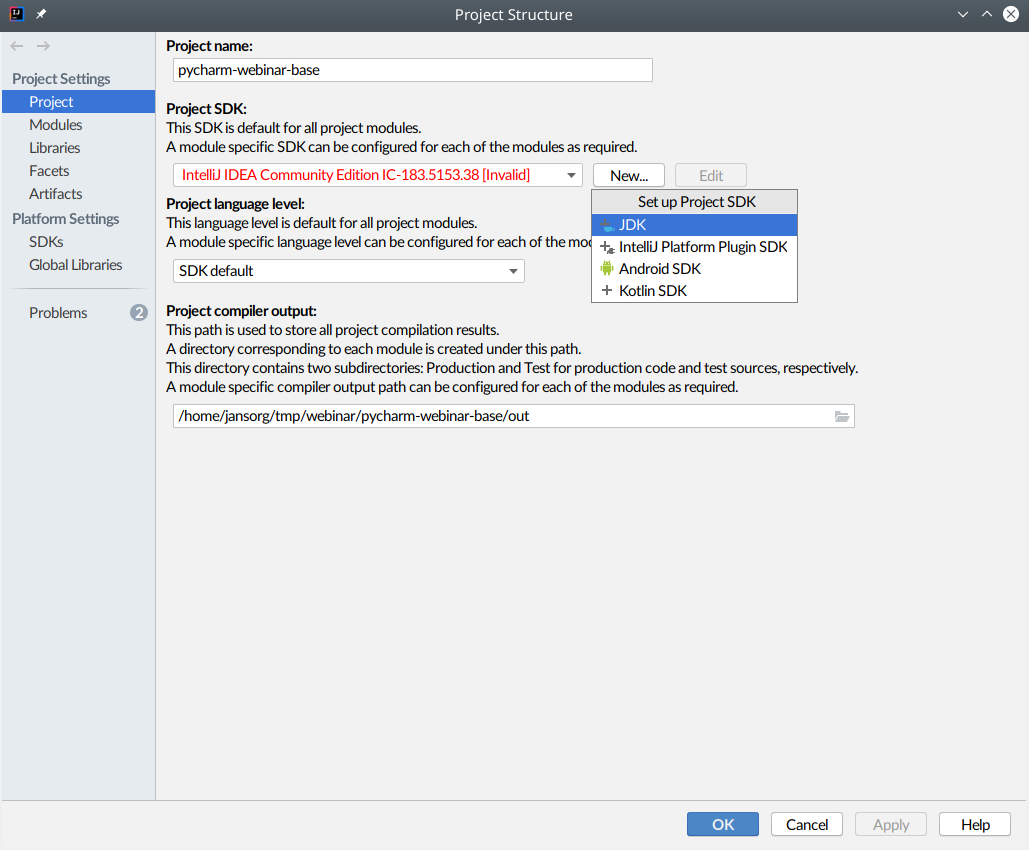
Task: Click the roll-up chevron in title bar
Action: [986, 14]
